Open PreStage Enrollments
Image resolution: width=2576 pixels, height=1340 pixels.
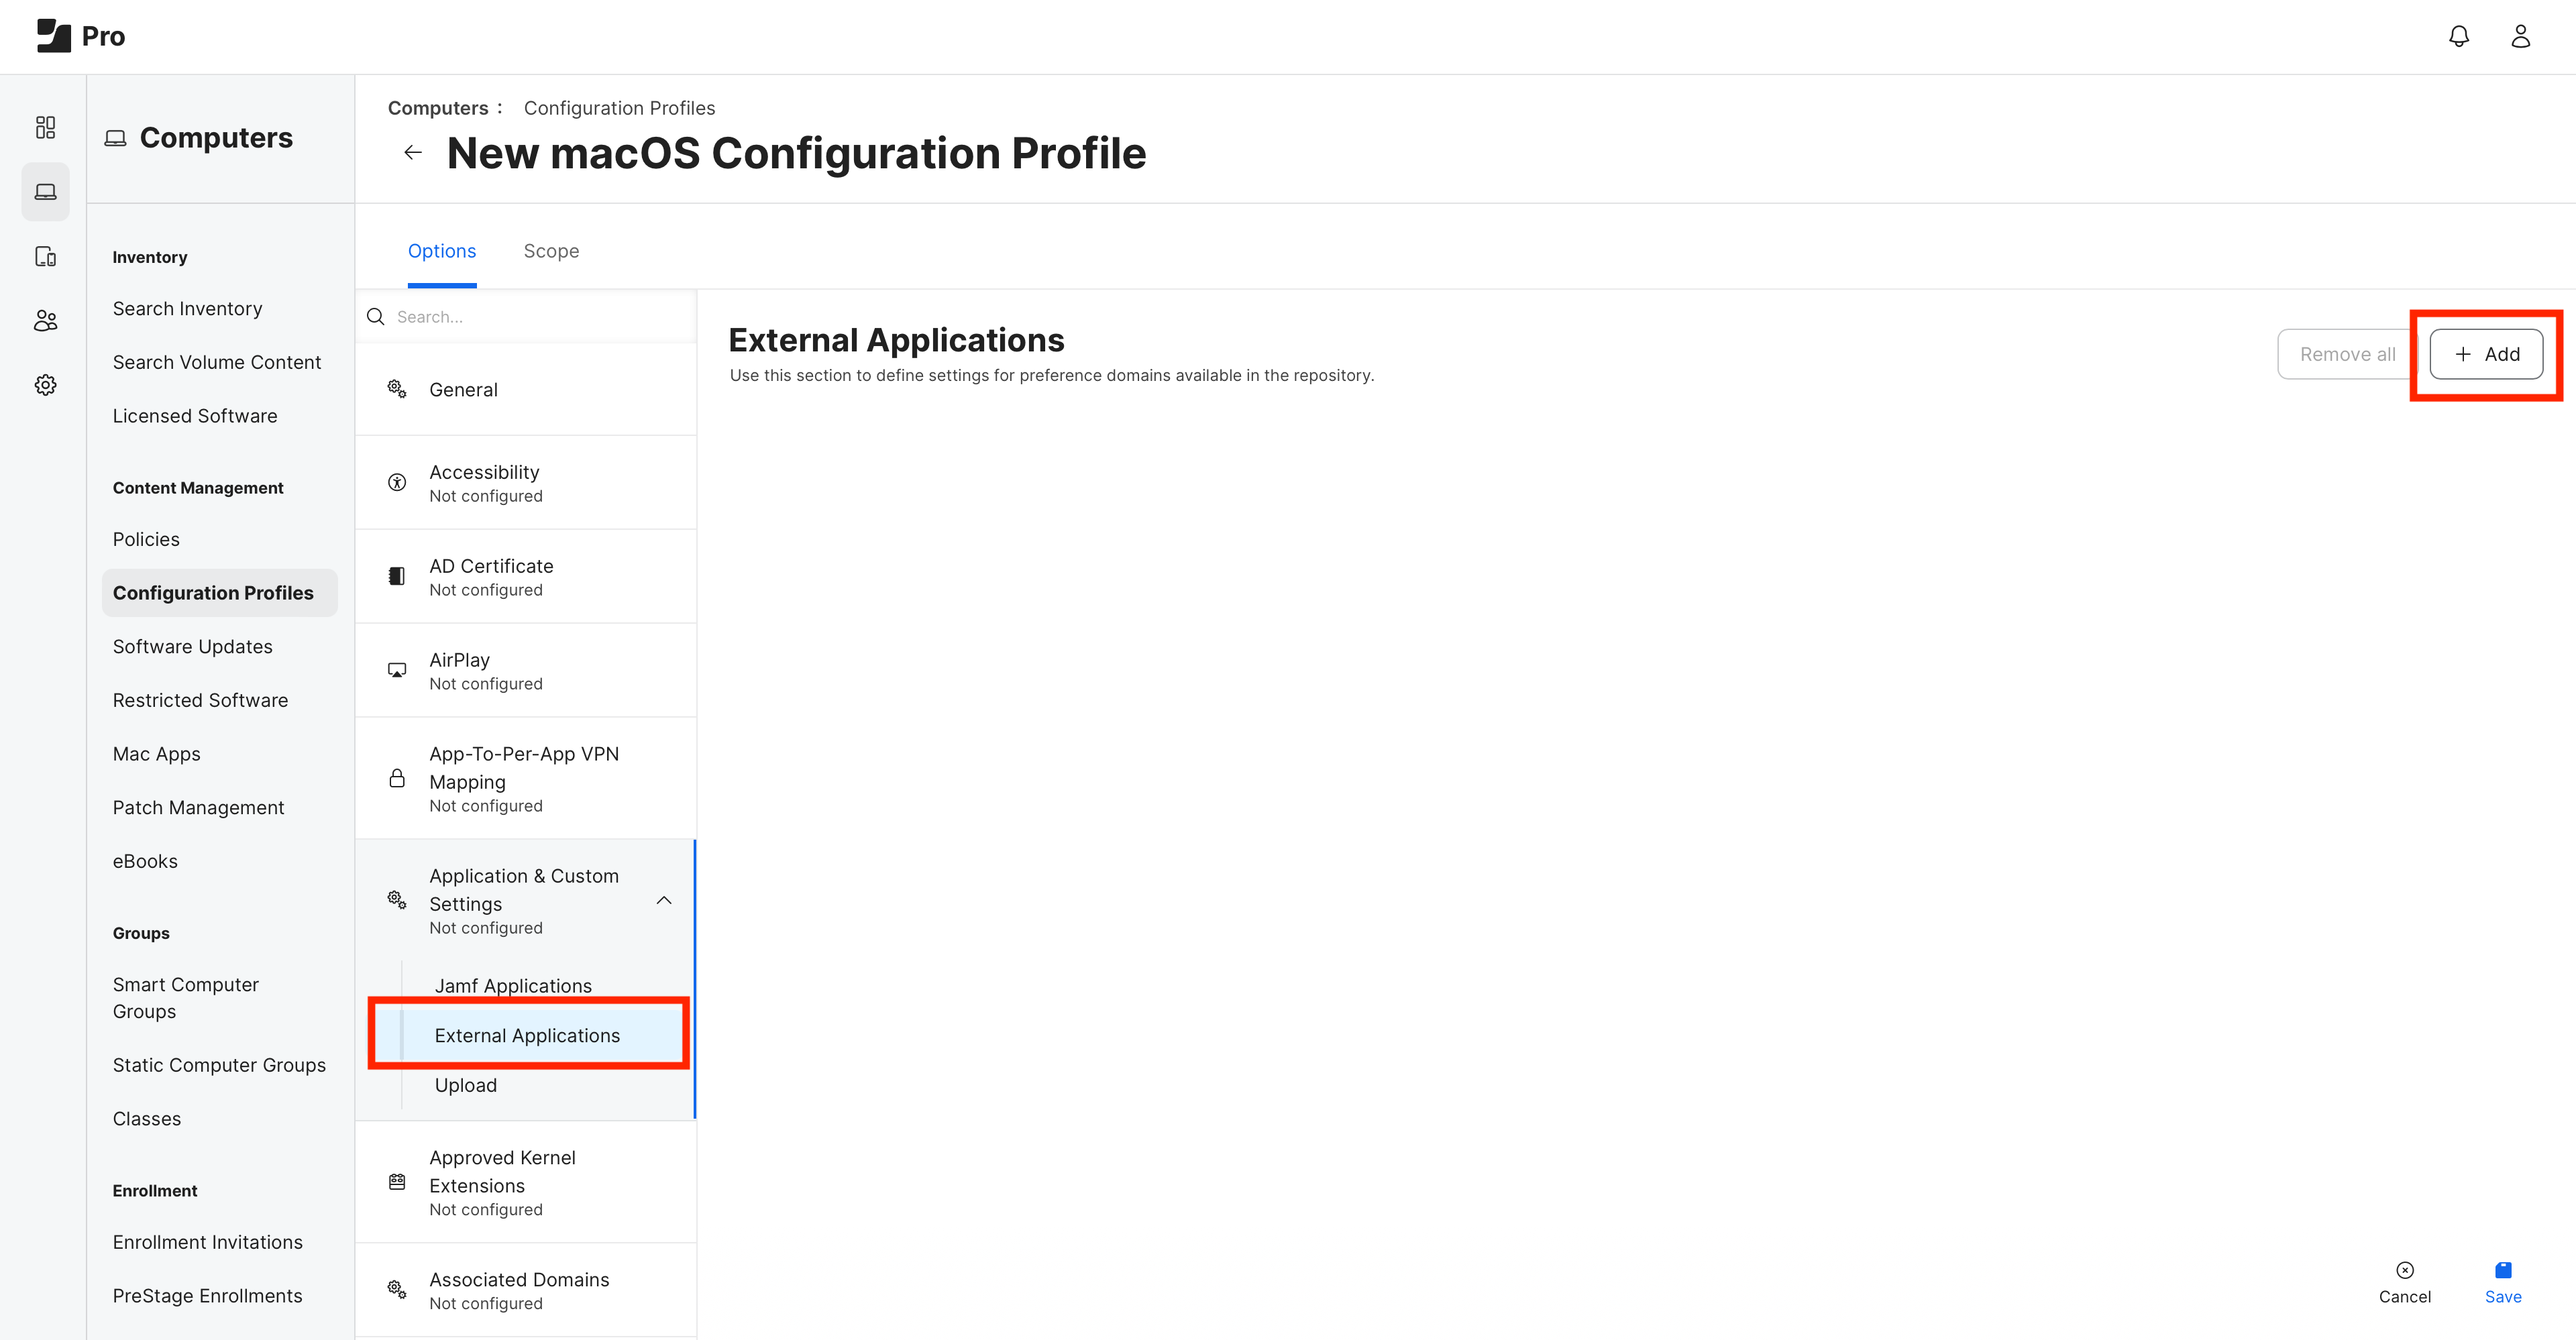[x=207, y=1296]
